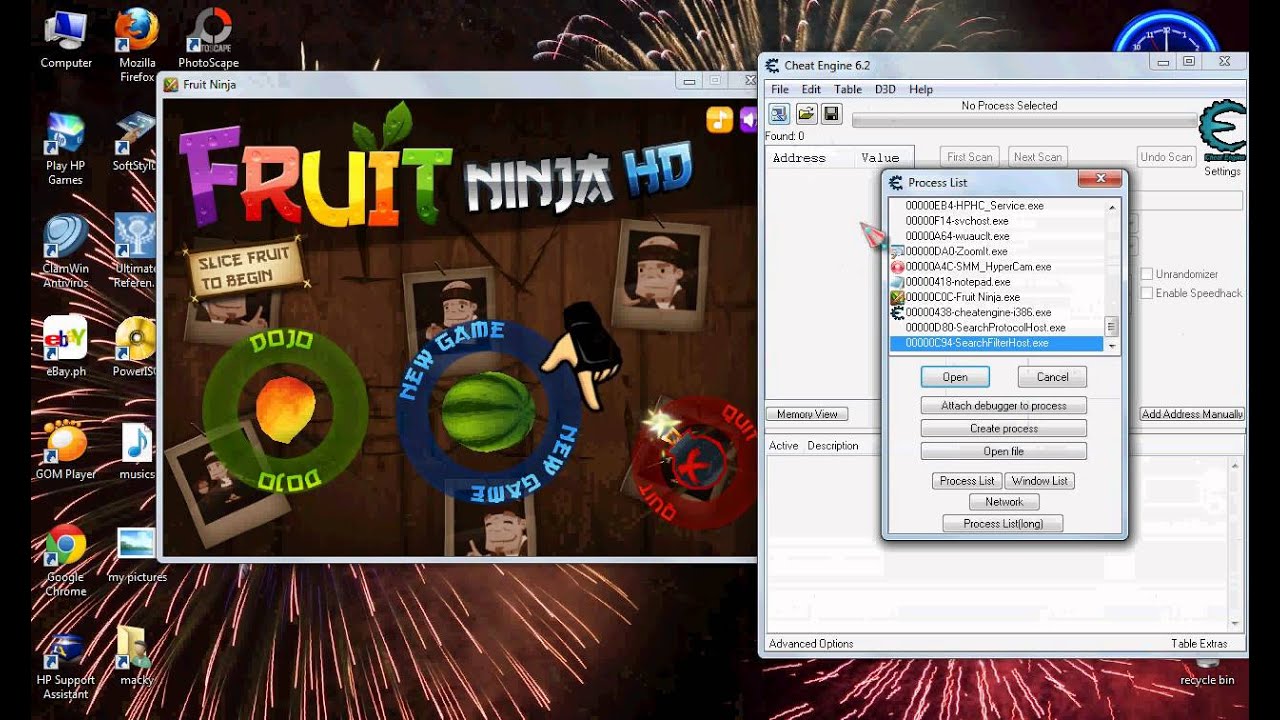1280x720 pixels.
Task: Click Attach debugger to process button
Action: [x=1003, y=406]
